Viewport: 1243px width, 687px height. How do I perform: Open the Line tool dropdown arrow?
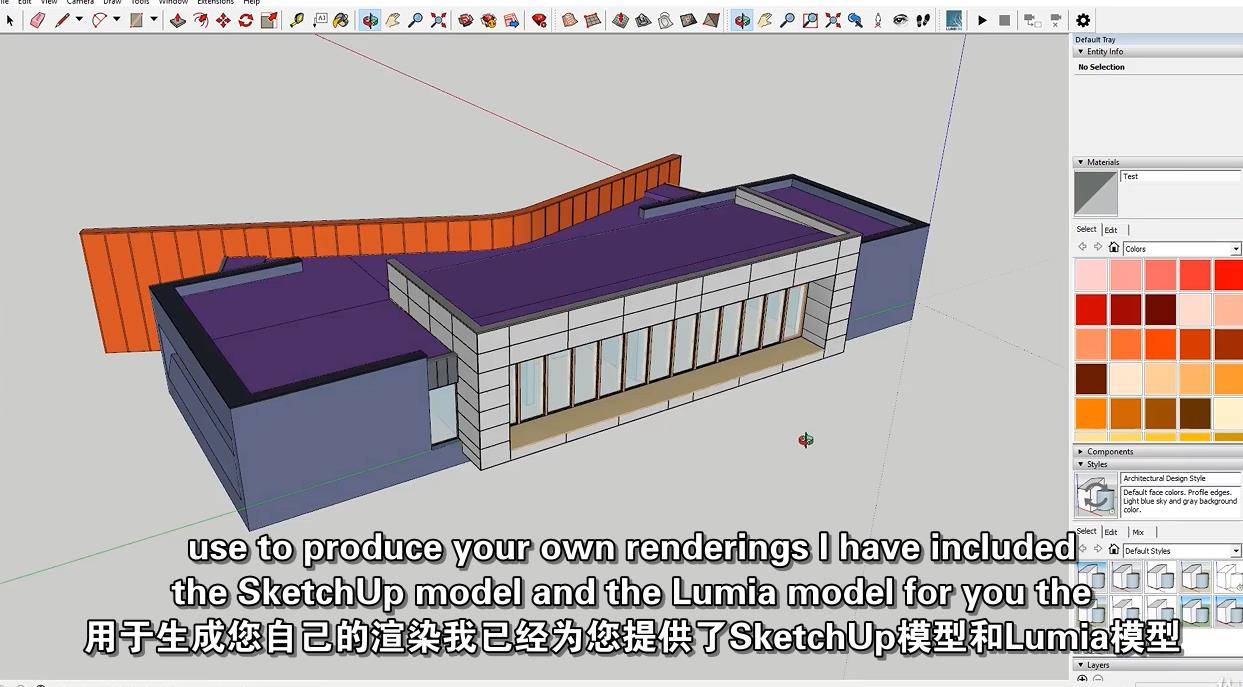[79, 20]
